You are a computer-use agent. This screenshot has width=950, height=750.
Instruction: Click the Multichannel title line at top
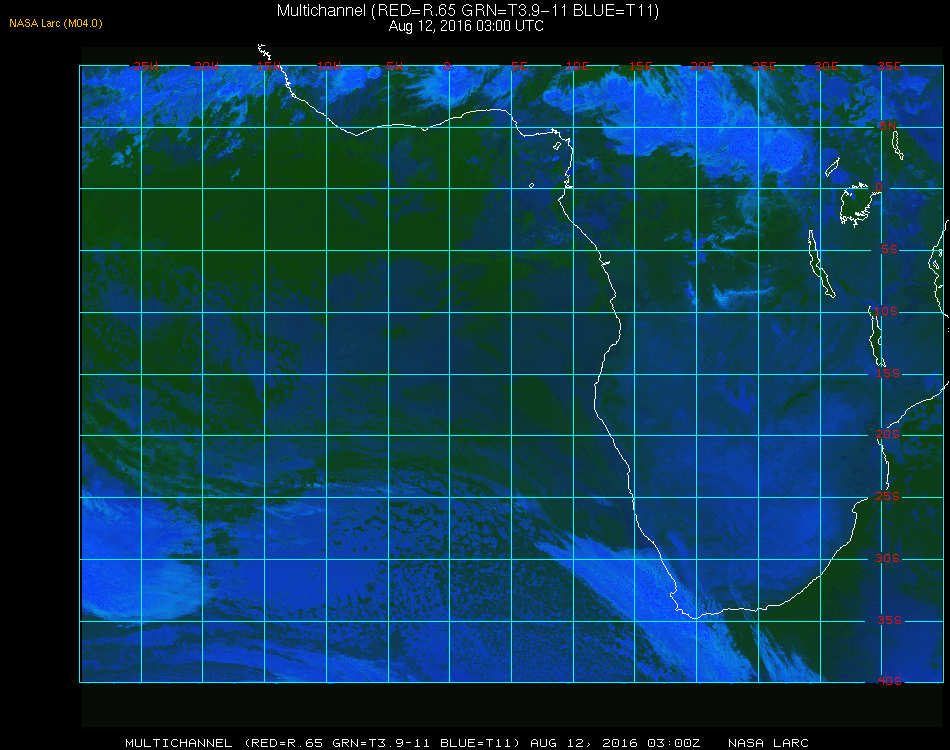pyautogui.click(x=468, y=10)
